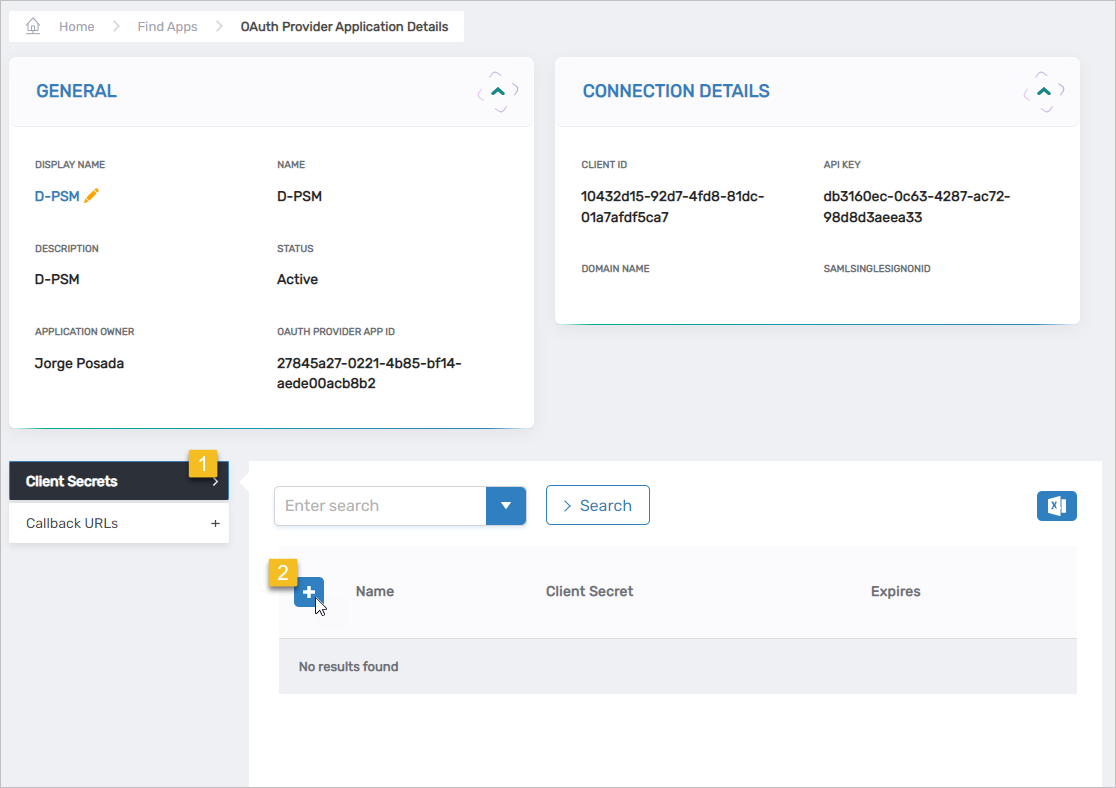Sort by the Client Secret column header
This screenshot has width=1116, height=788.
point(589,591)
